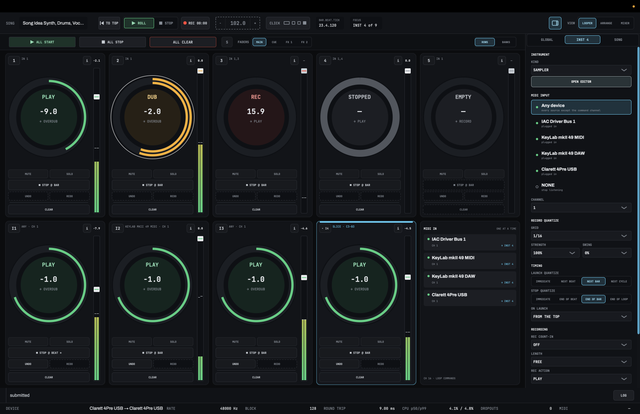Open the GLOBAL settings tab
This screenshot has height=414, width=640.
point(547,40)
